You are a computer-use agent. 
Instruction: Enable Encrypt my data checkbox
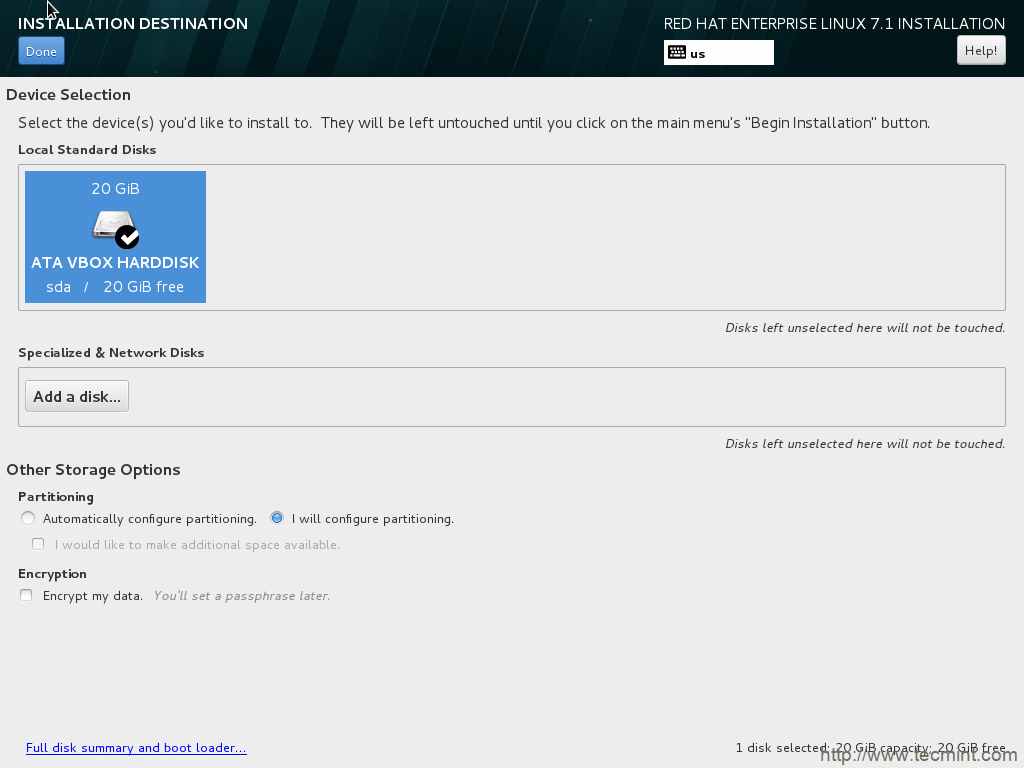(26, 595)
